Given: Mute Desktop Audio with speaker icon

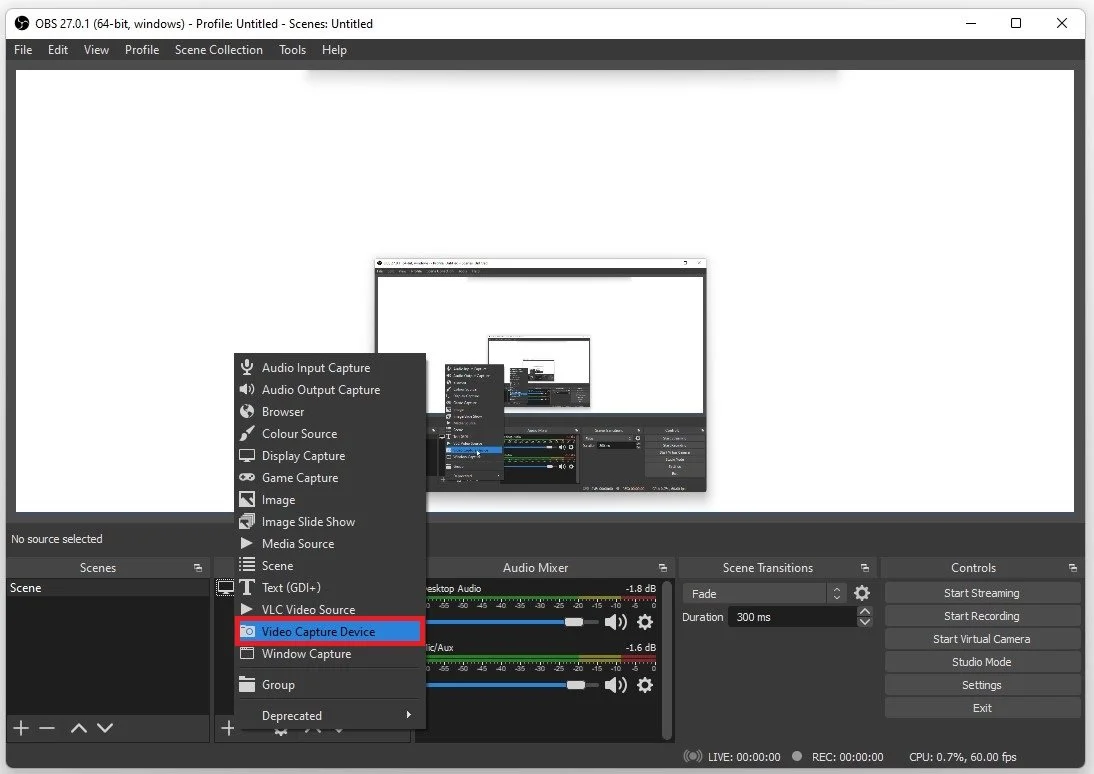Looking at the screenshot, I should click(x=615, y=622).
